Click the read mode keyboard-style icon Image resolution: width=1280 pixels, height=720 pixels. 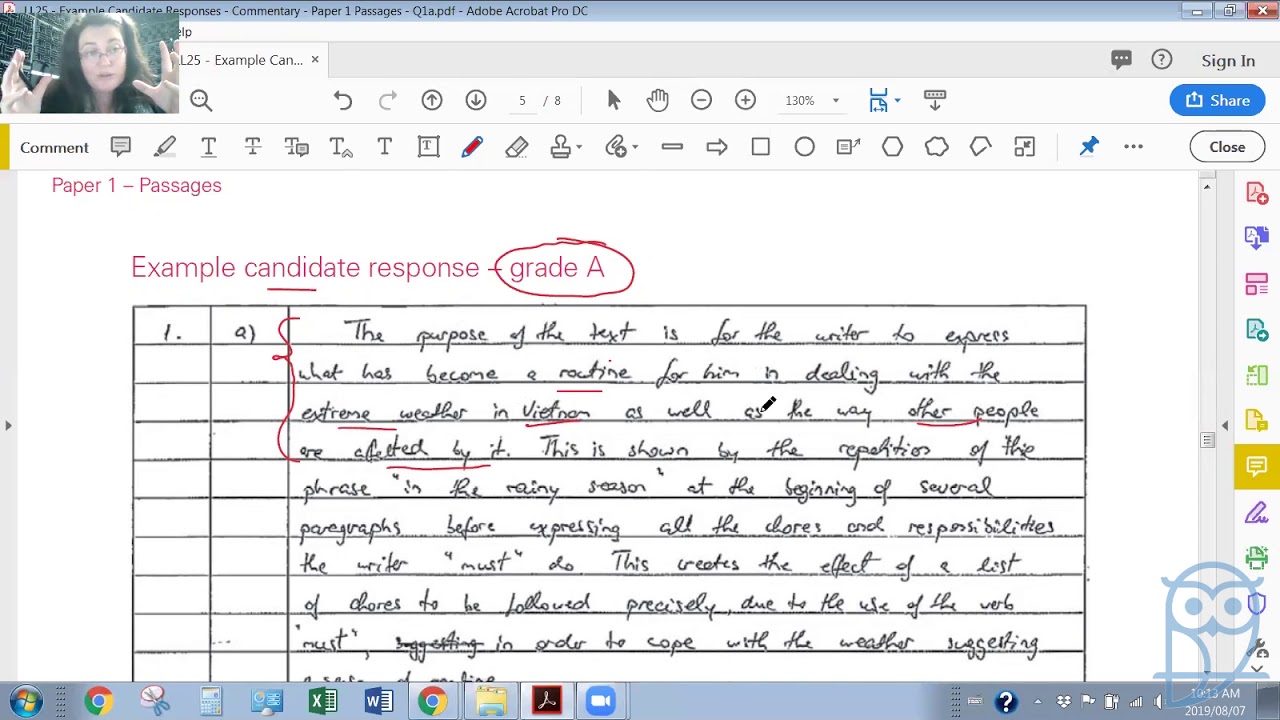[935, 100]
